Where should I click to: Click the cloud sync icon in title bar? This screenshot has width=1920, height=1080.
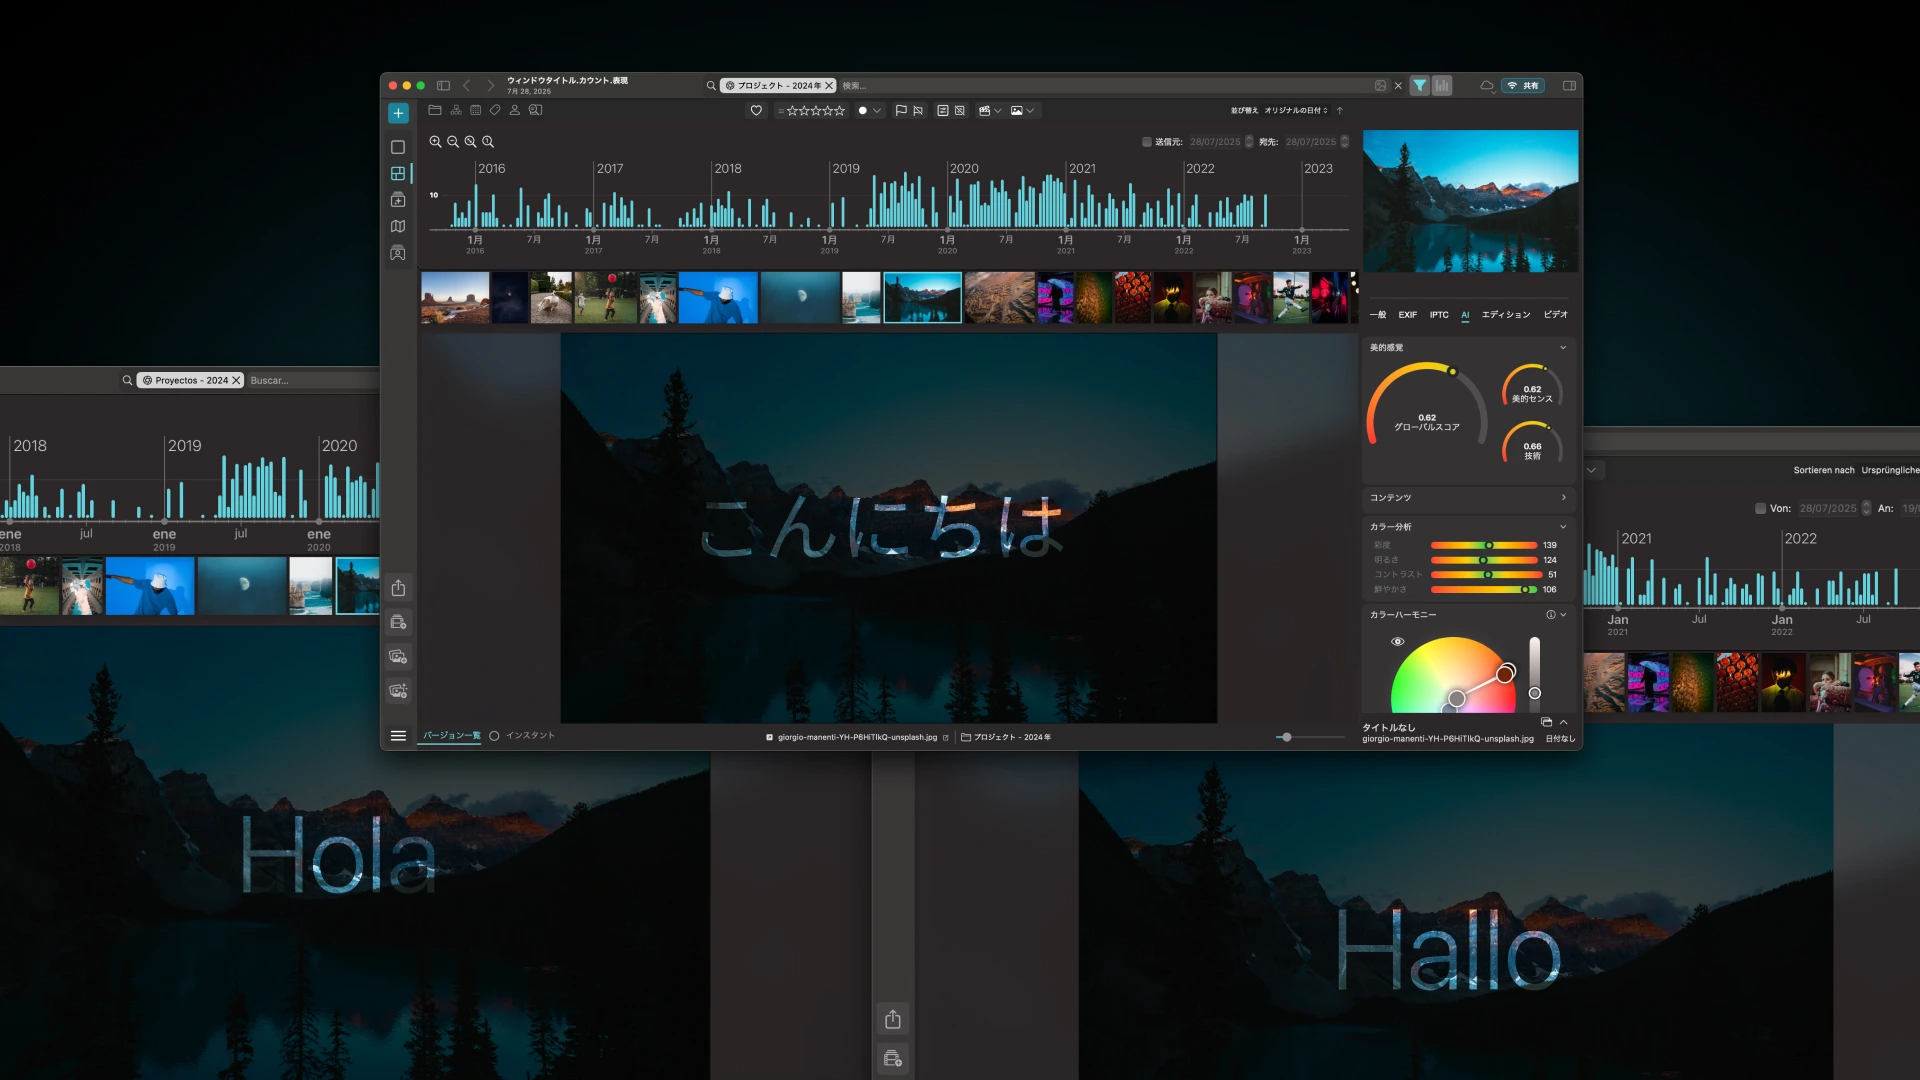(1487, 86)
